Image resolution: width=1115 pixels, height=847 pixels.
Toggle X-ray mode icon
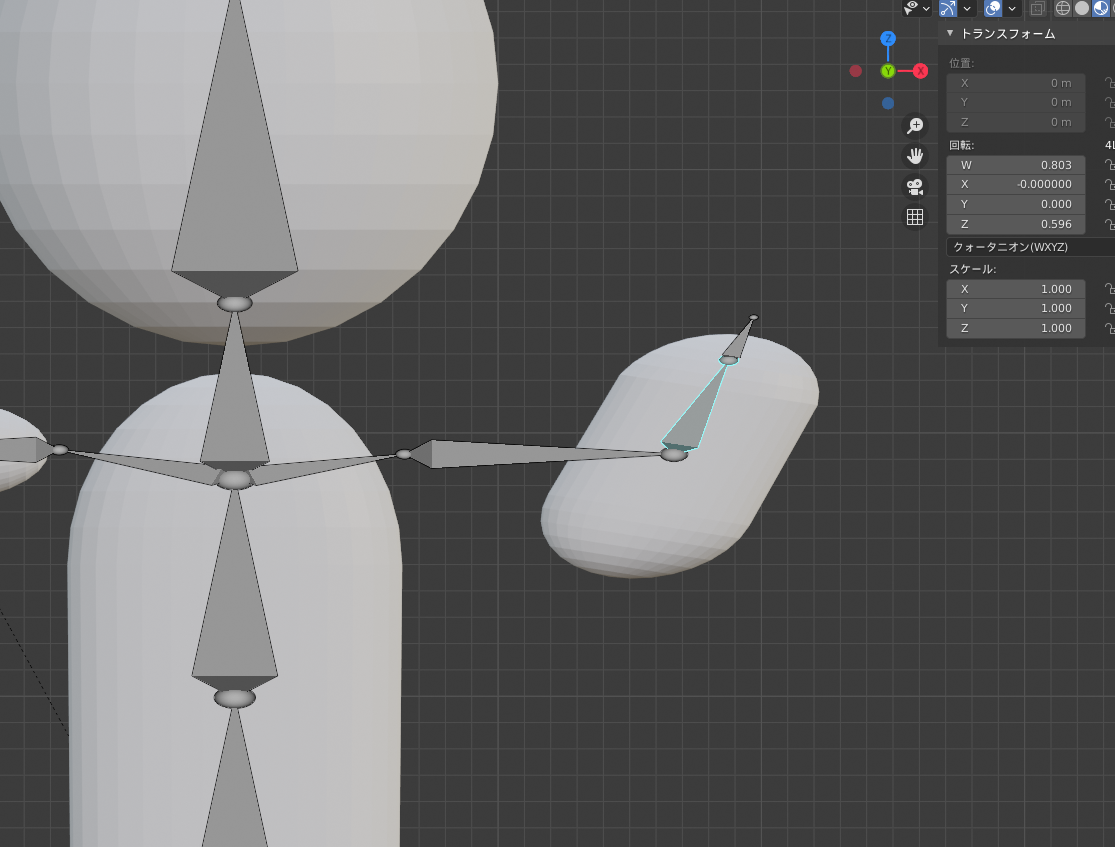point(1037,8)
